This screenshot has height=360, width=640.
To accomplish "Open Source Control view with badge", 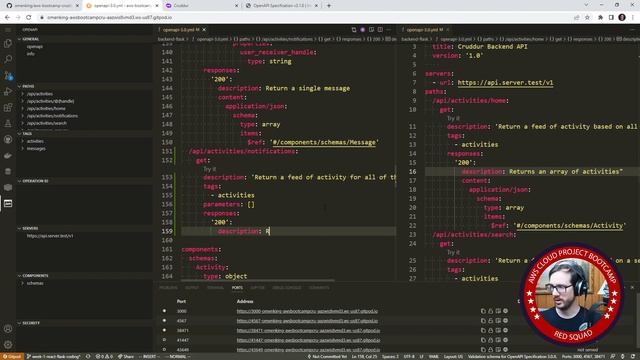I will pos(8,76).
